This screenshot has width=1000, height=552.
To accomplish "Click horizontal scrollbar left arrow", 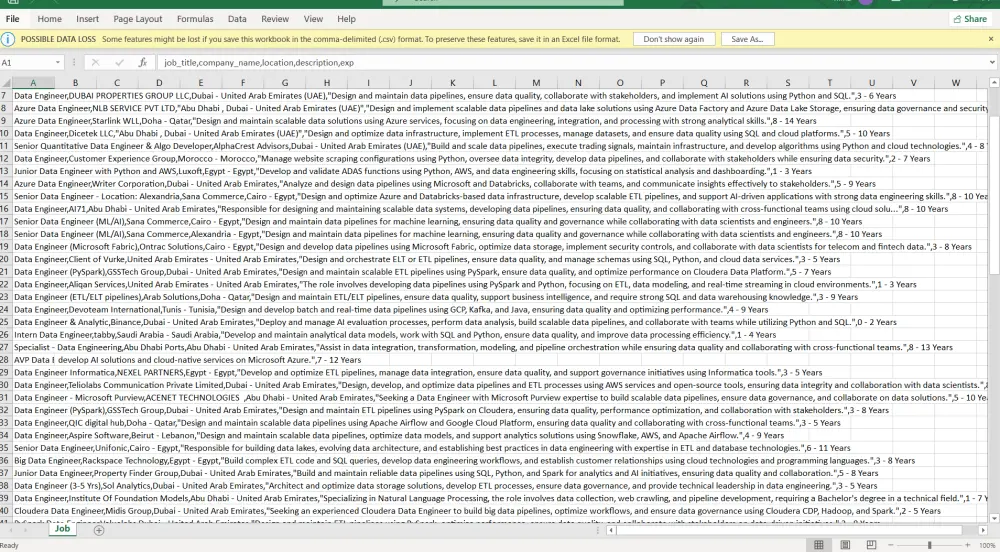I will click(611, 530).
